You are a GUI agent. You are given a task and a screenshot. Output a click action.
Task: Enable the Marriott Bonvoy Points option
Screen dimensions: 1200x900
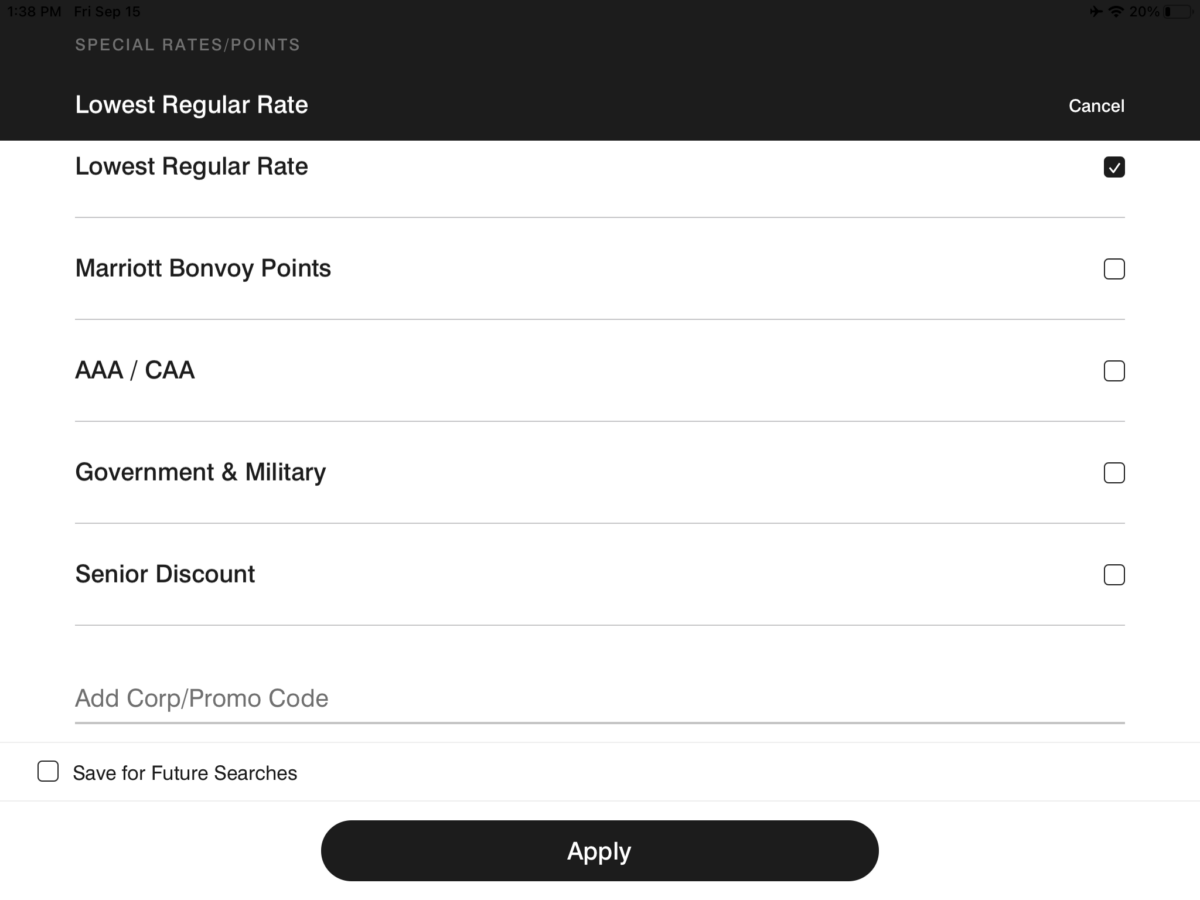click(x=1113, y=268)
